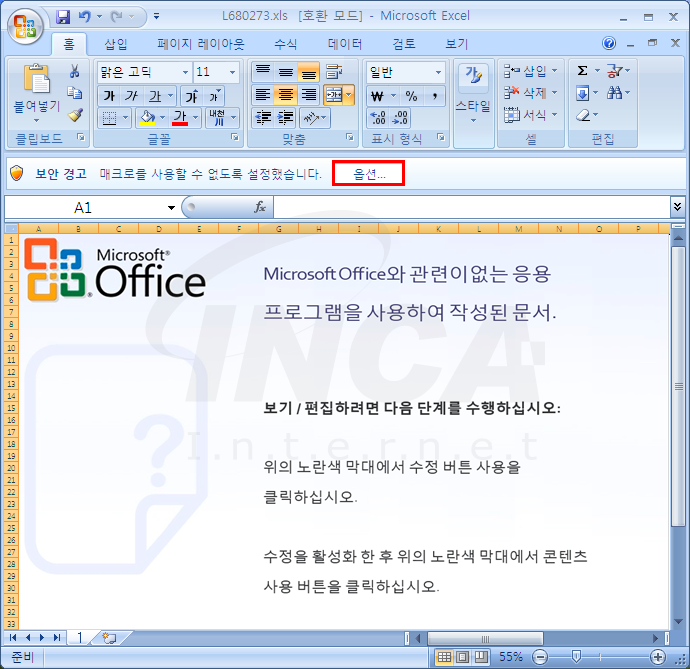Undo the last action
Screen dimensions: 690x669
(x=84, y=17)
